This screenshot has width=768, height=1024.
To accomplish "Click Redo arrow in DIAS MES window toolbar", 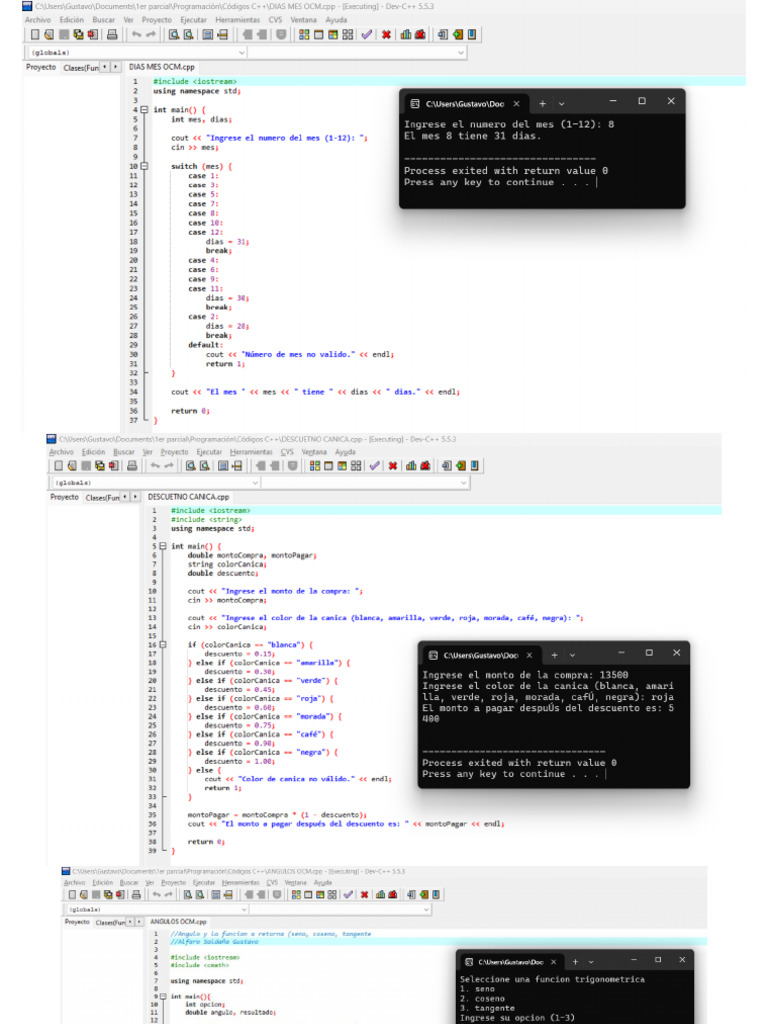I will click(151, 35).
